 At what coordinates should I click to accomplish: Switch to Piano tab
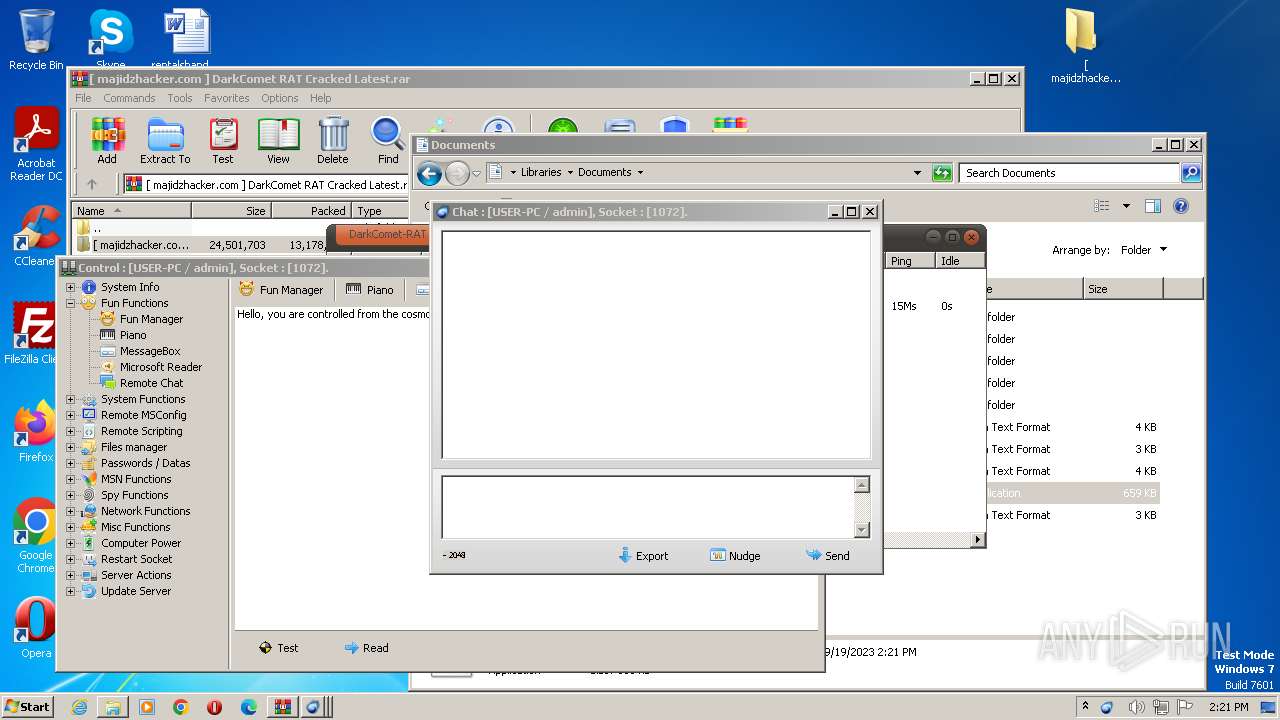tap(370, 290)
